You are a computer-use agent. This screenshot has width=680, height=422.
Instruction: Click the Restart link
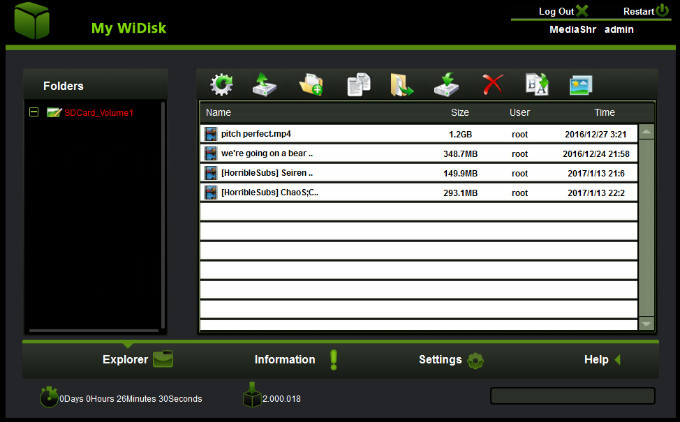pos(638,12)
